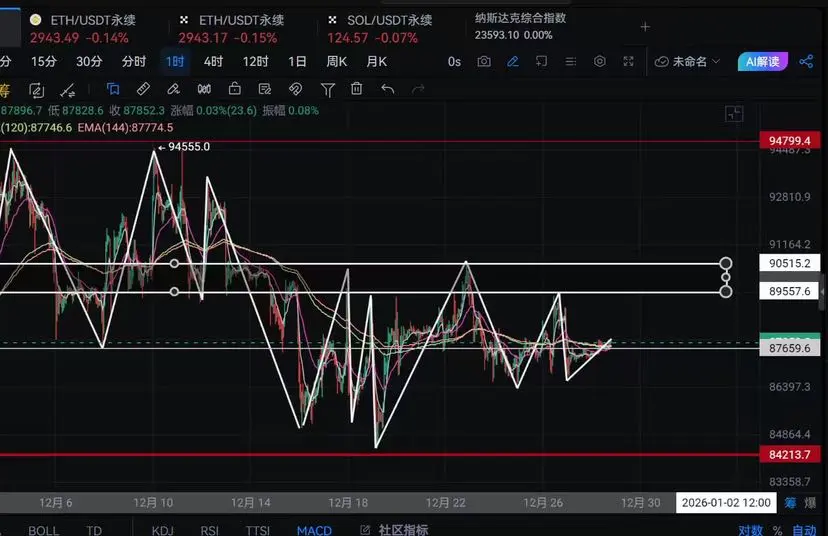Open the first ETH/USDT永续 ticker tab
828x536 pixels.
83,29
